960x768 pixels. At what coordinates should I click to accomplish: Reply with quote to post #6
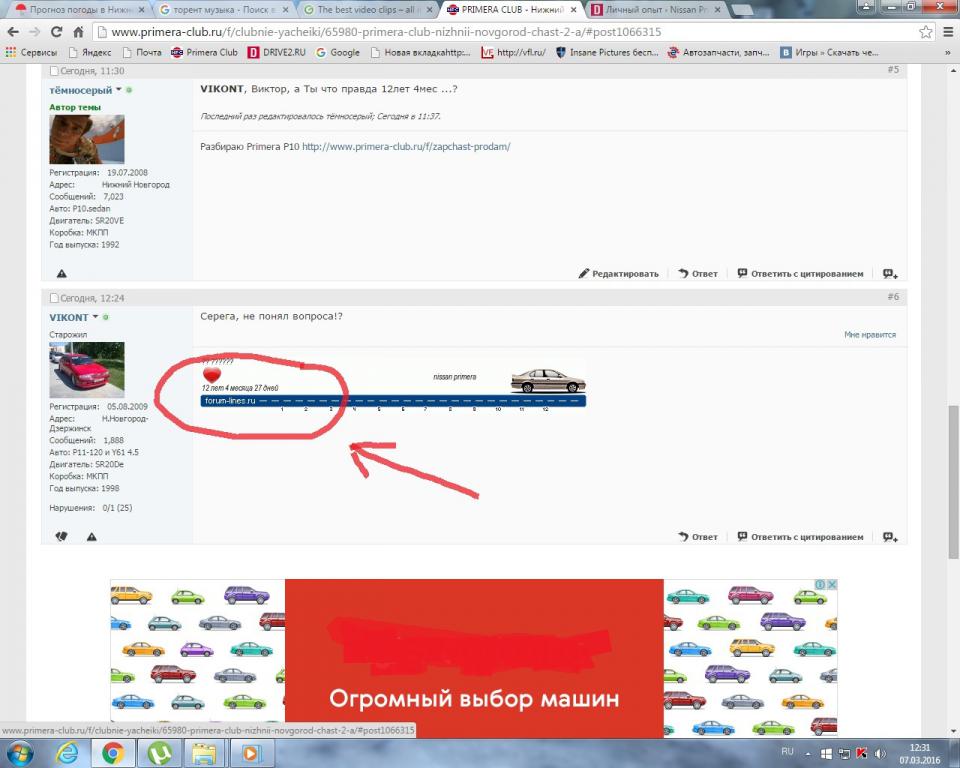pos(800,537)
